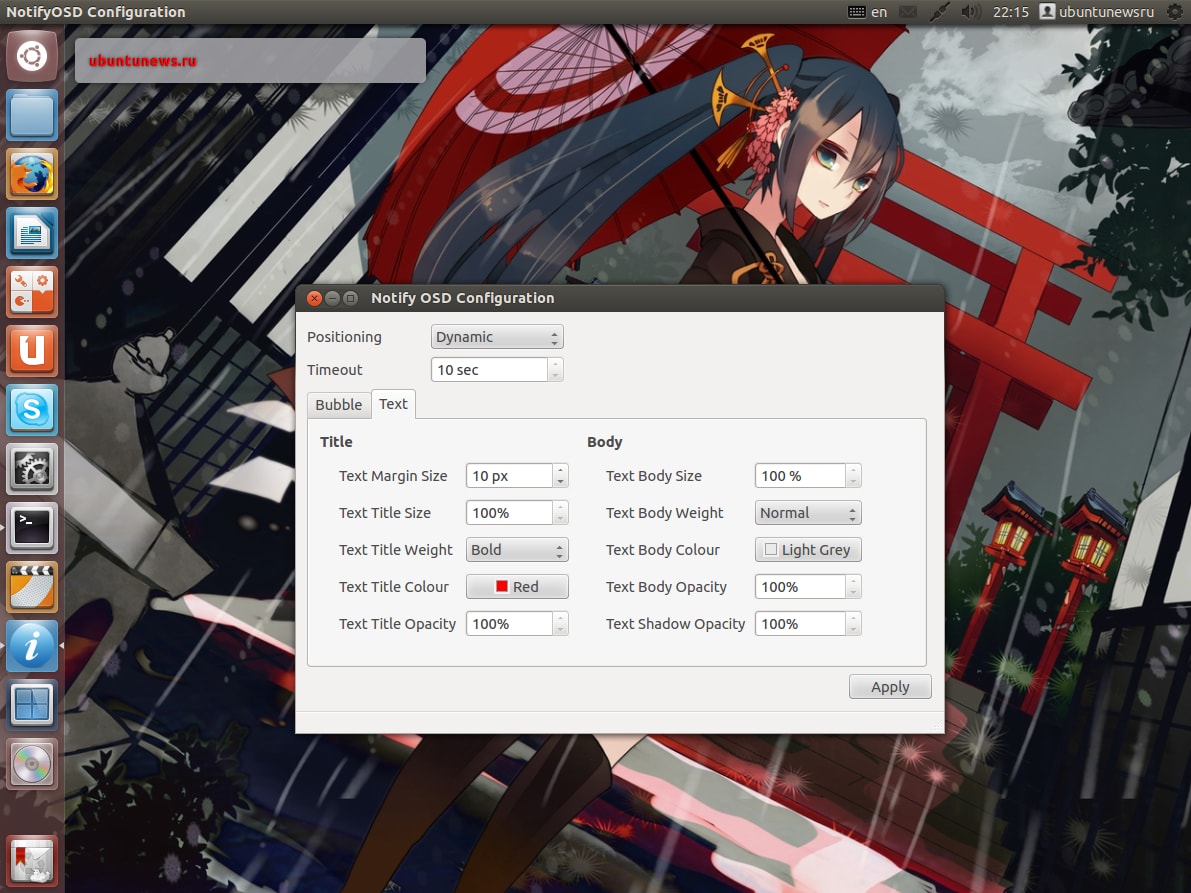Viewport: 1191px width, 893px height.
Task: Open Ubuntu One from the launcher
Action: coord(32,351)
